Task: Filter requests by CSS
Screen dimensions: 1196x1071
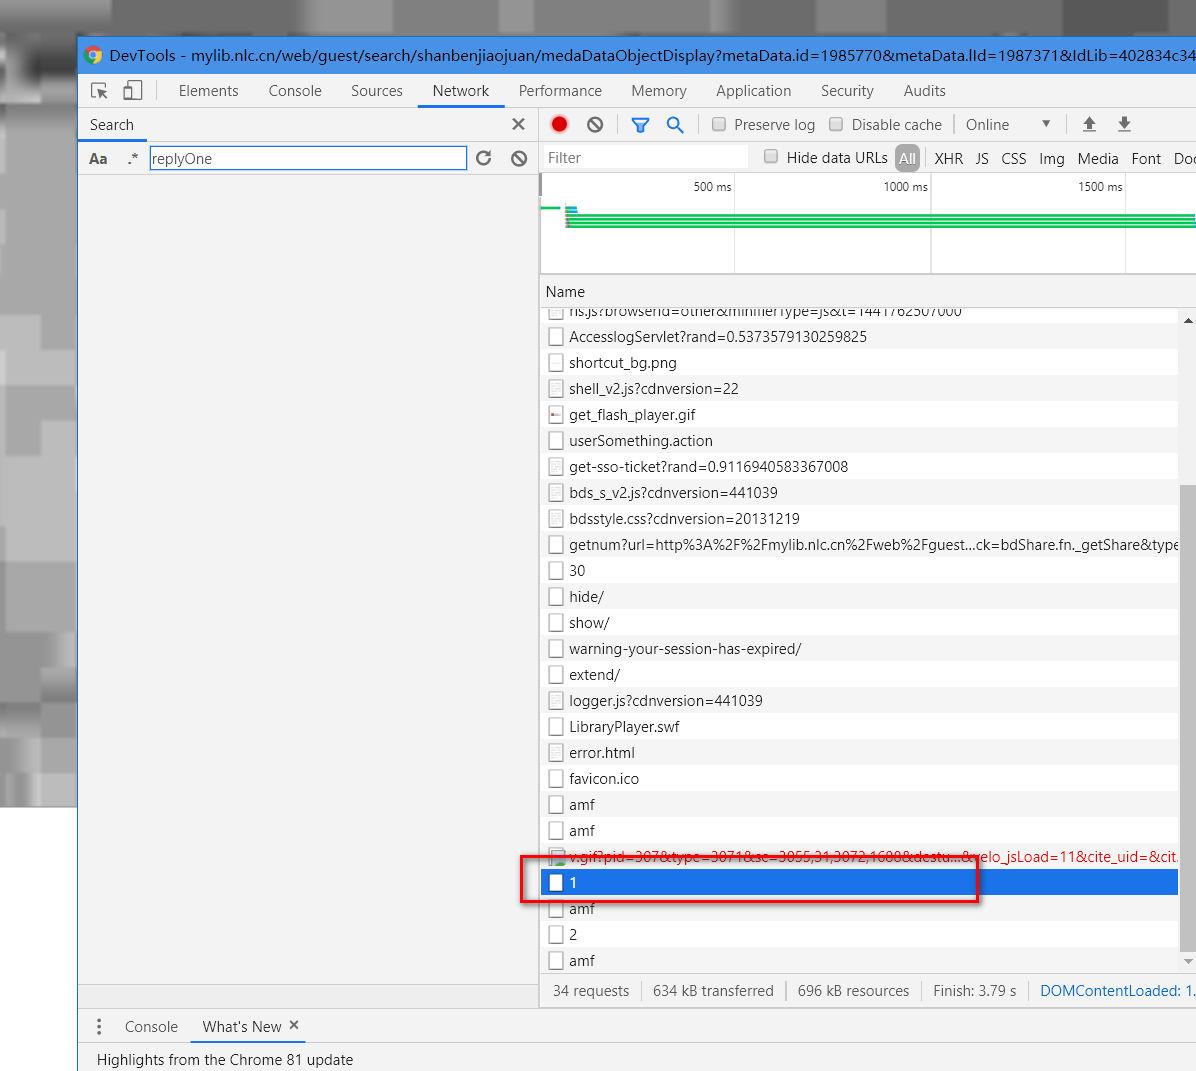Action: click(x=1014, y=158)
